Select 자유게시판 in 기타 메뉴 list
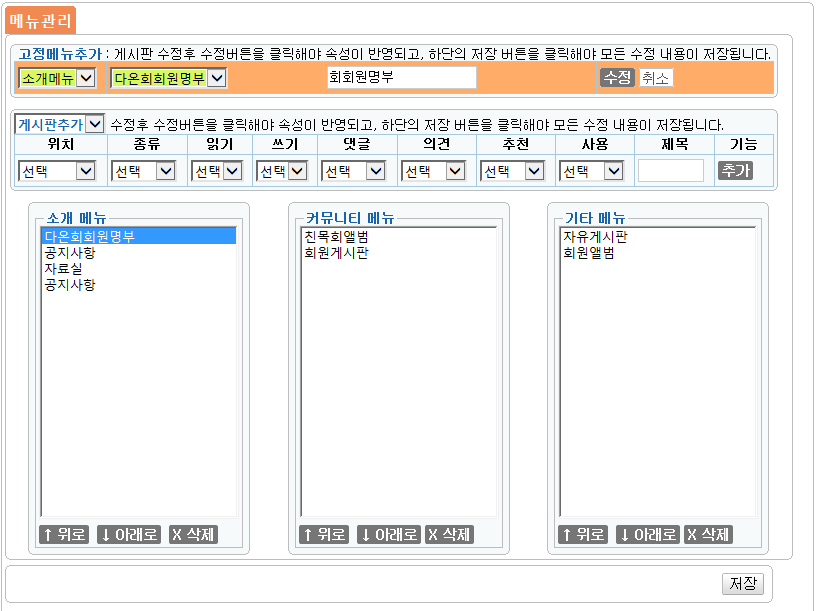816x611 pixels. 595,237
